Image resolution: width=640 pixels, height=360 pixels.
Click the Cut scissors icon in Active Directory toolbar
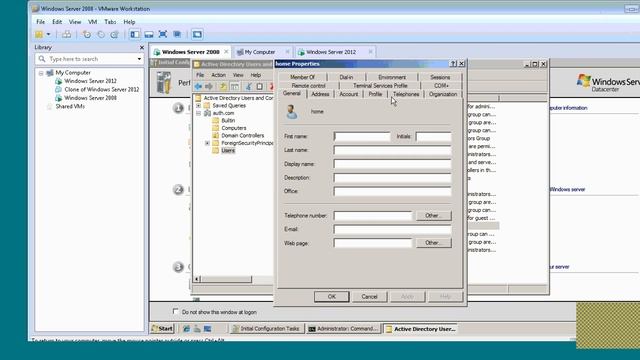[248, 87]
